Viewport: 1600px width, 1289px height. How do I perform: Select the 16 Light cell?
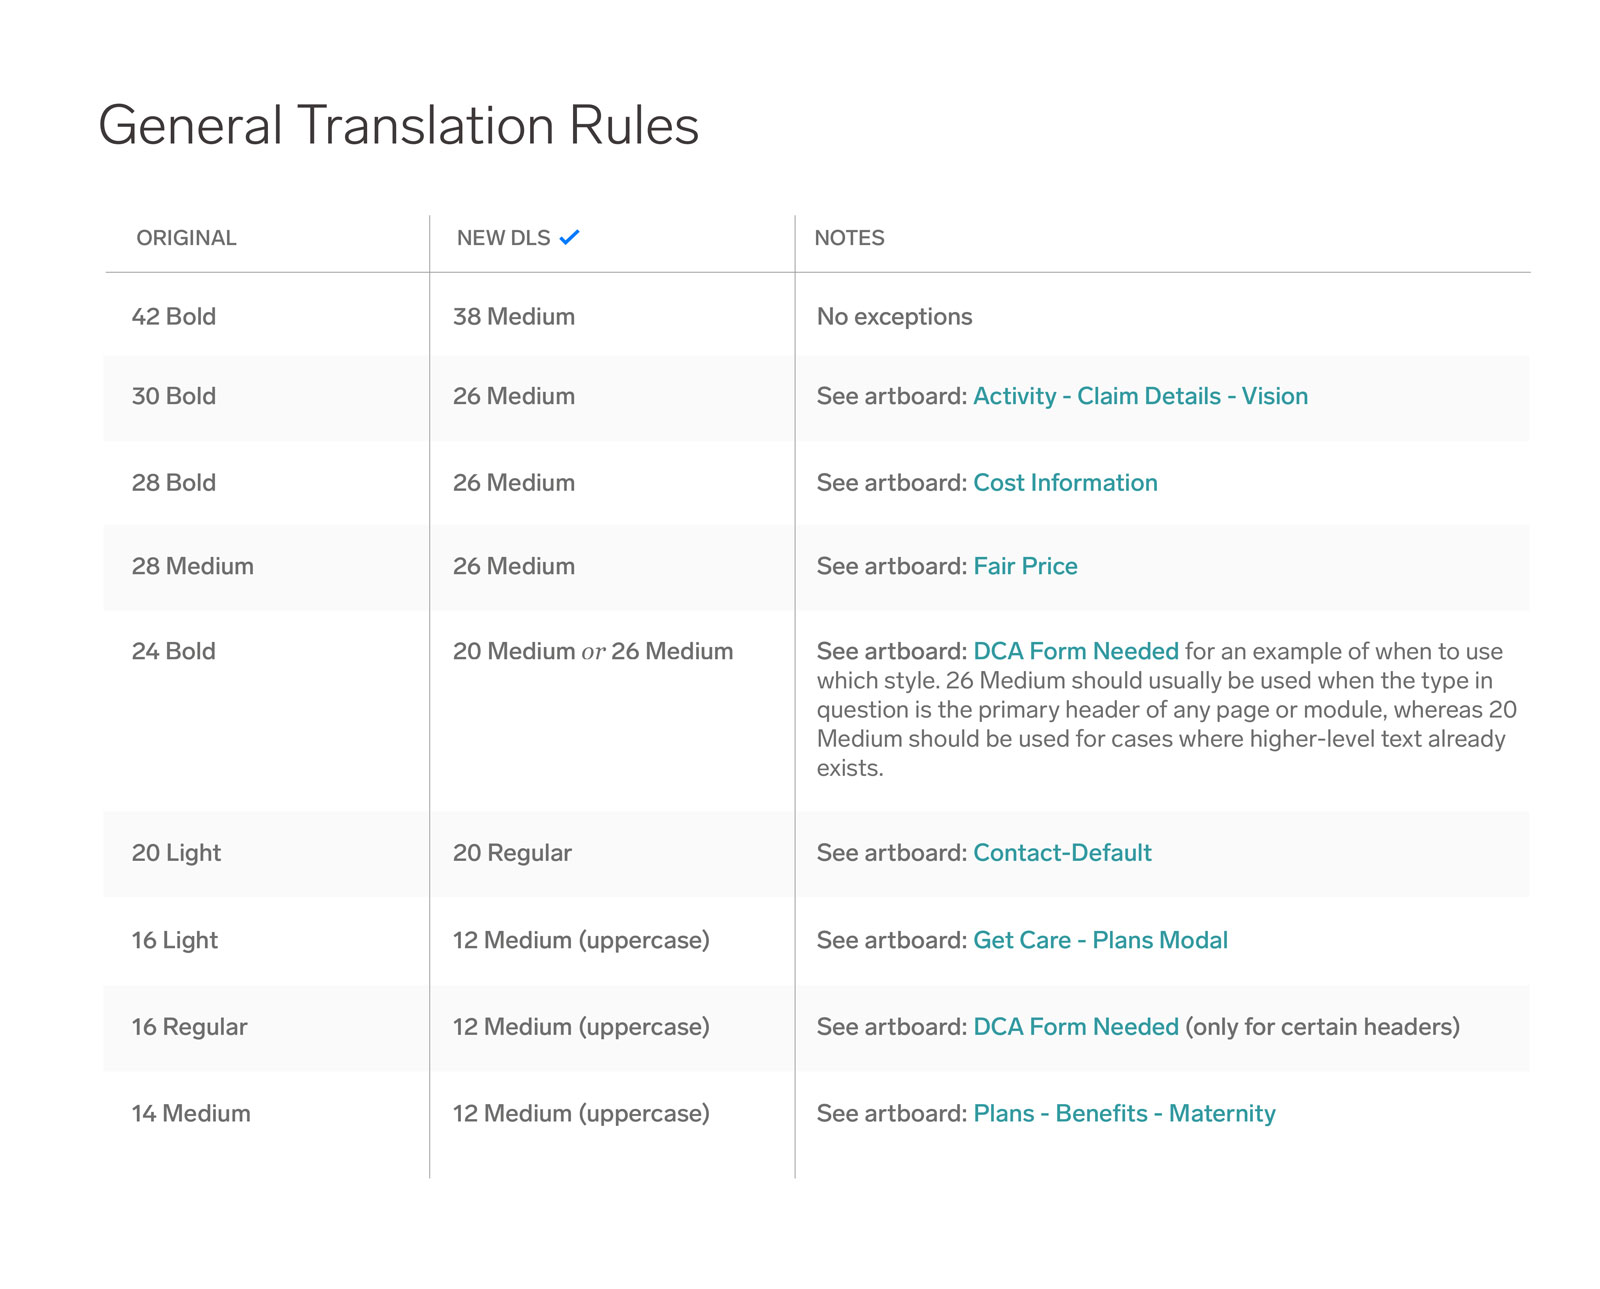point(175,940)
